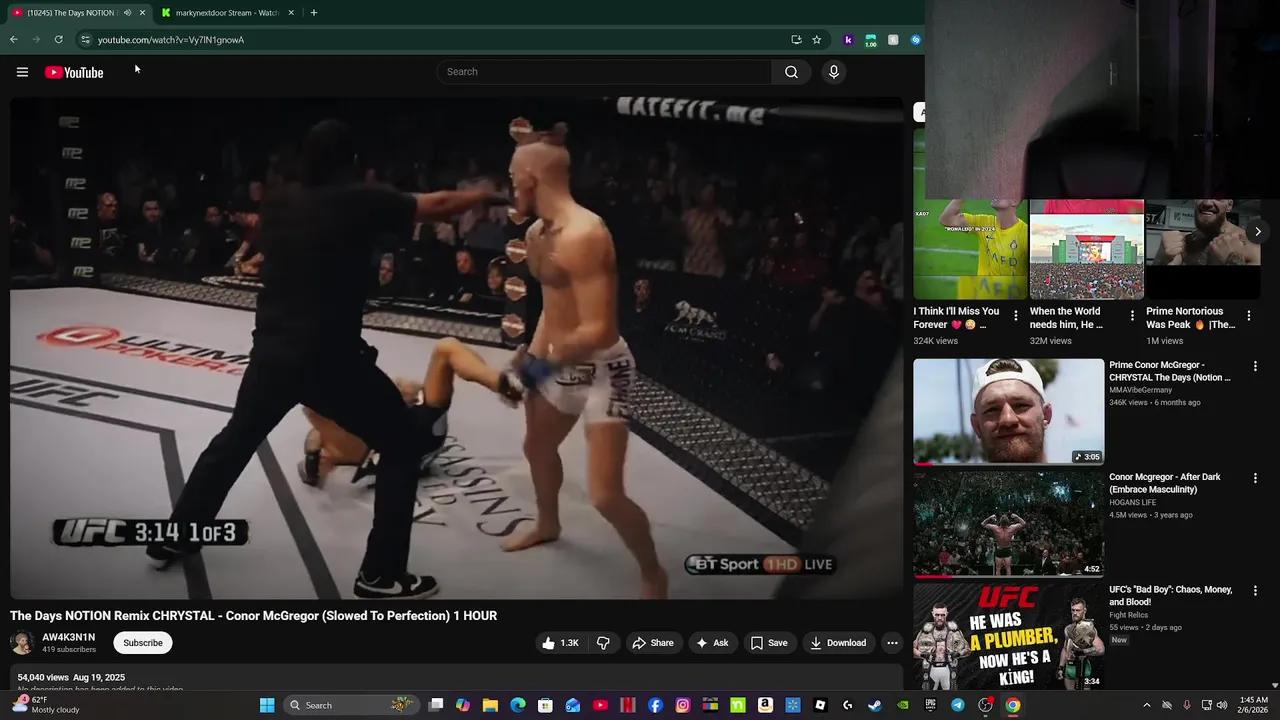Image resolution: width=1280 pixels, height=720 pixels.
Task: Open I Think I'll Miss You short thumbnail
Action: [x=970, y=249]
